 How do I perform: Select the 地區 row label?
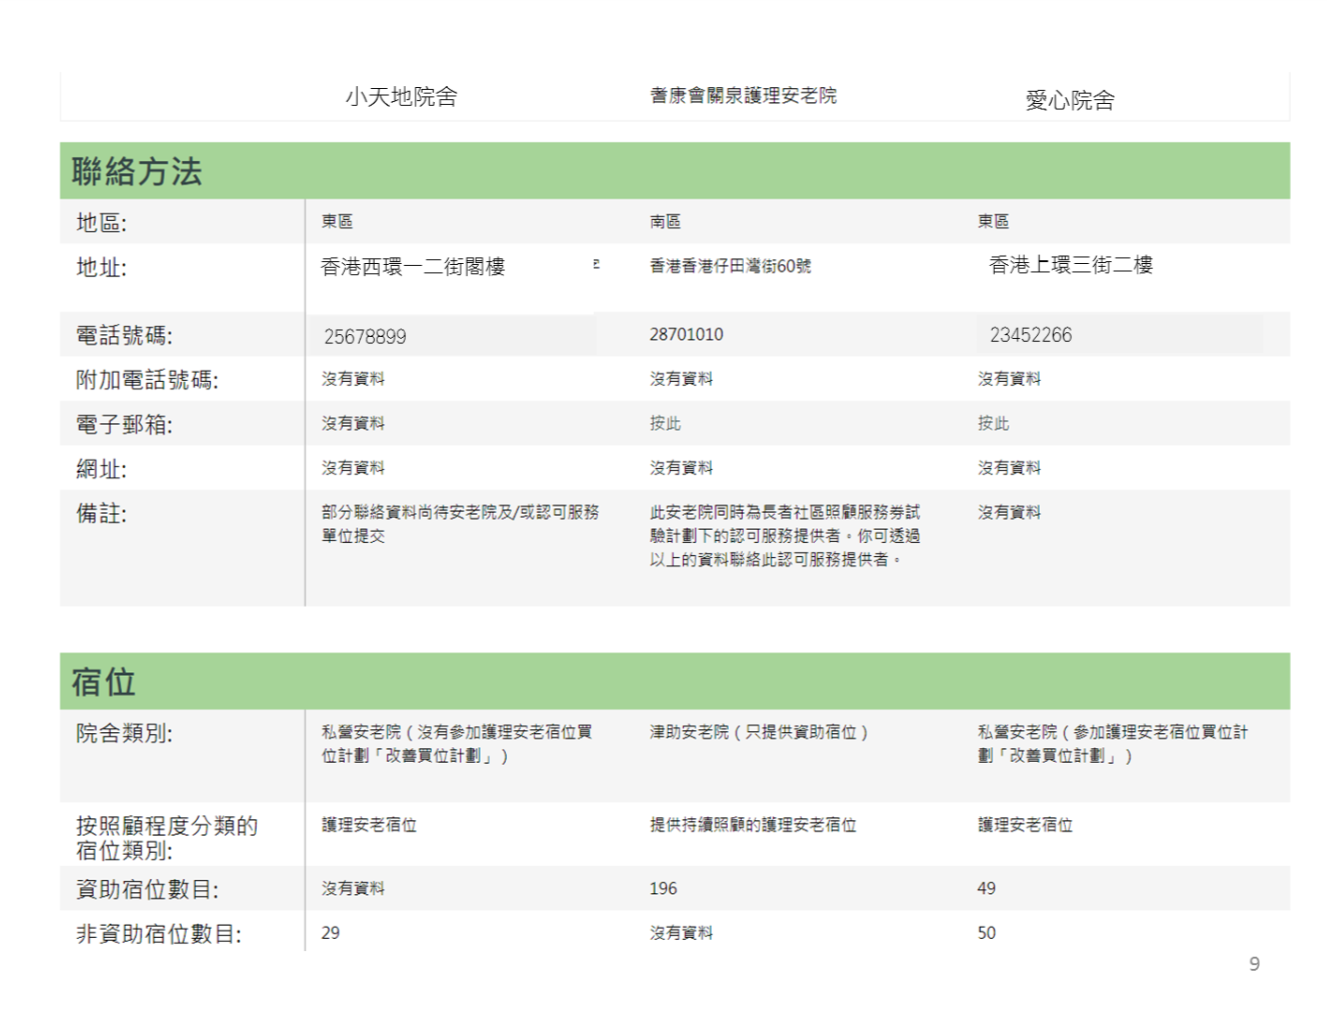pos(102,222)
